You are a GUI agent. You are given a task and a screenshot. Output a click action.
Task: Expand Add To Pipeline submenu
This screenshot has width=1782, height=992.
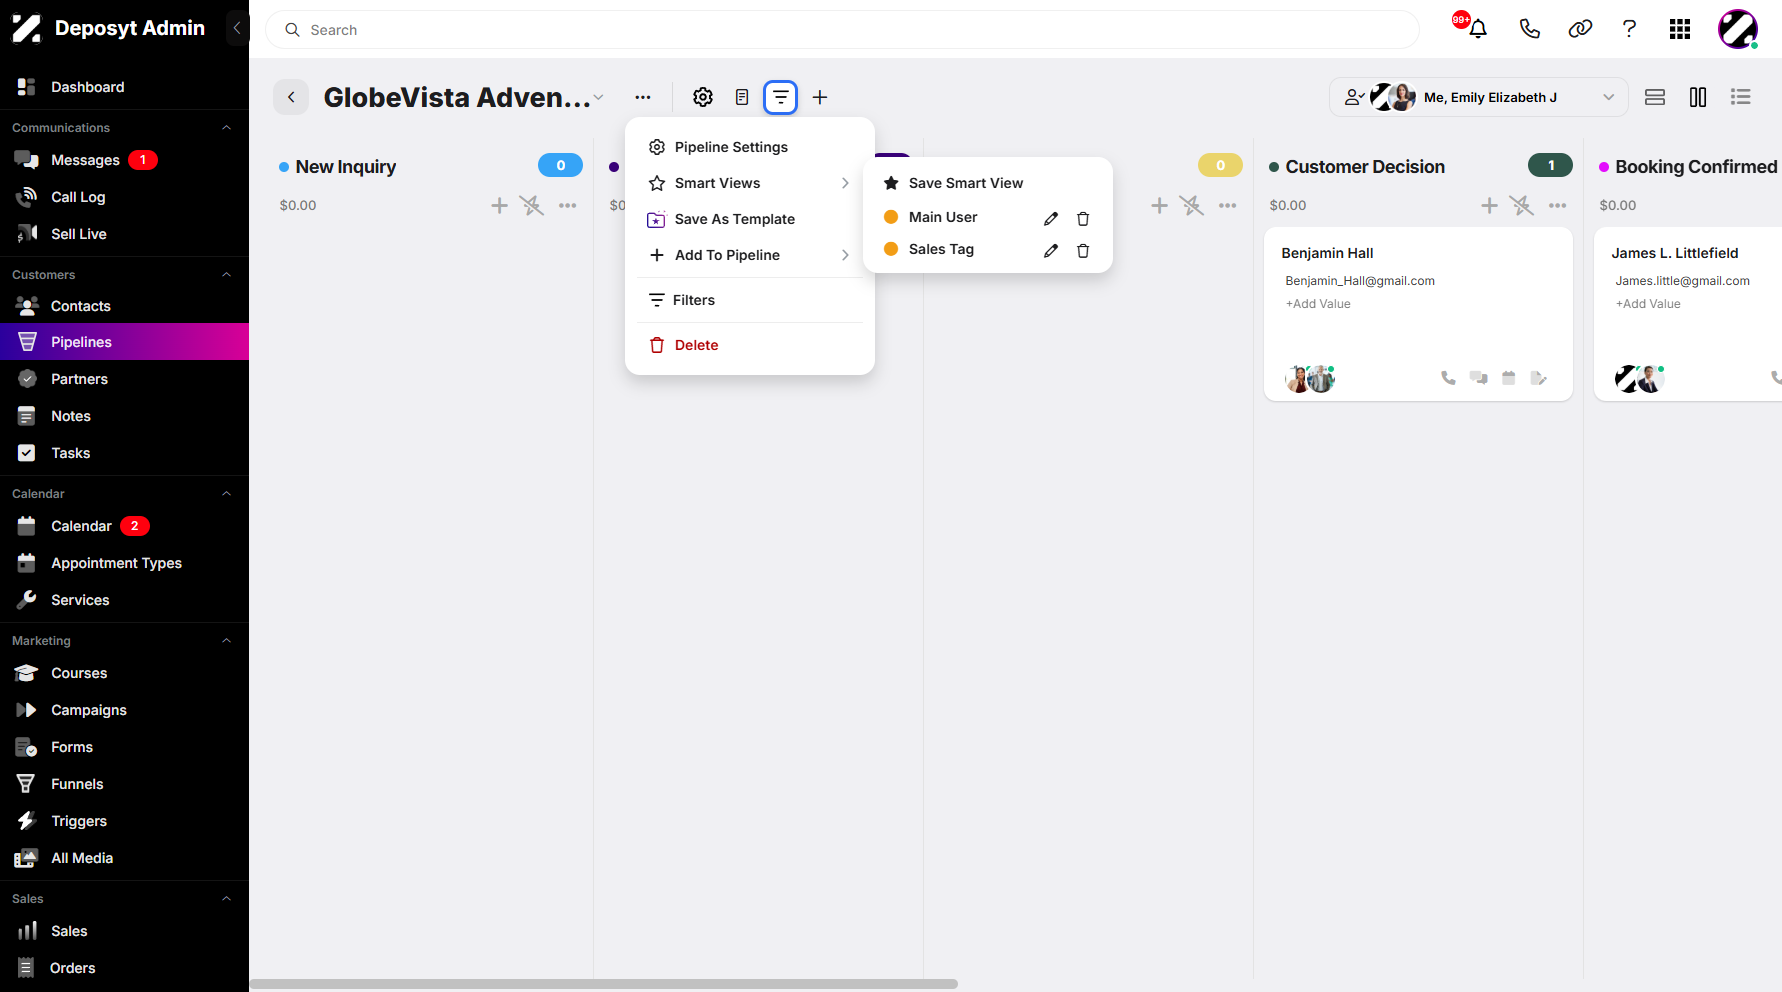coord(750,255)
